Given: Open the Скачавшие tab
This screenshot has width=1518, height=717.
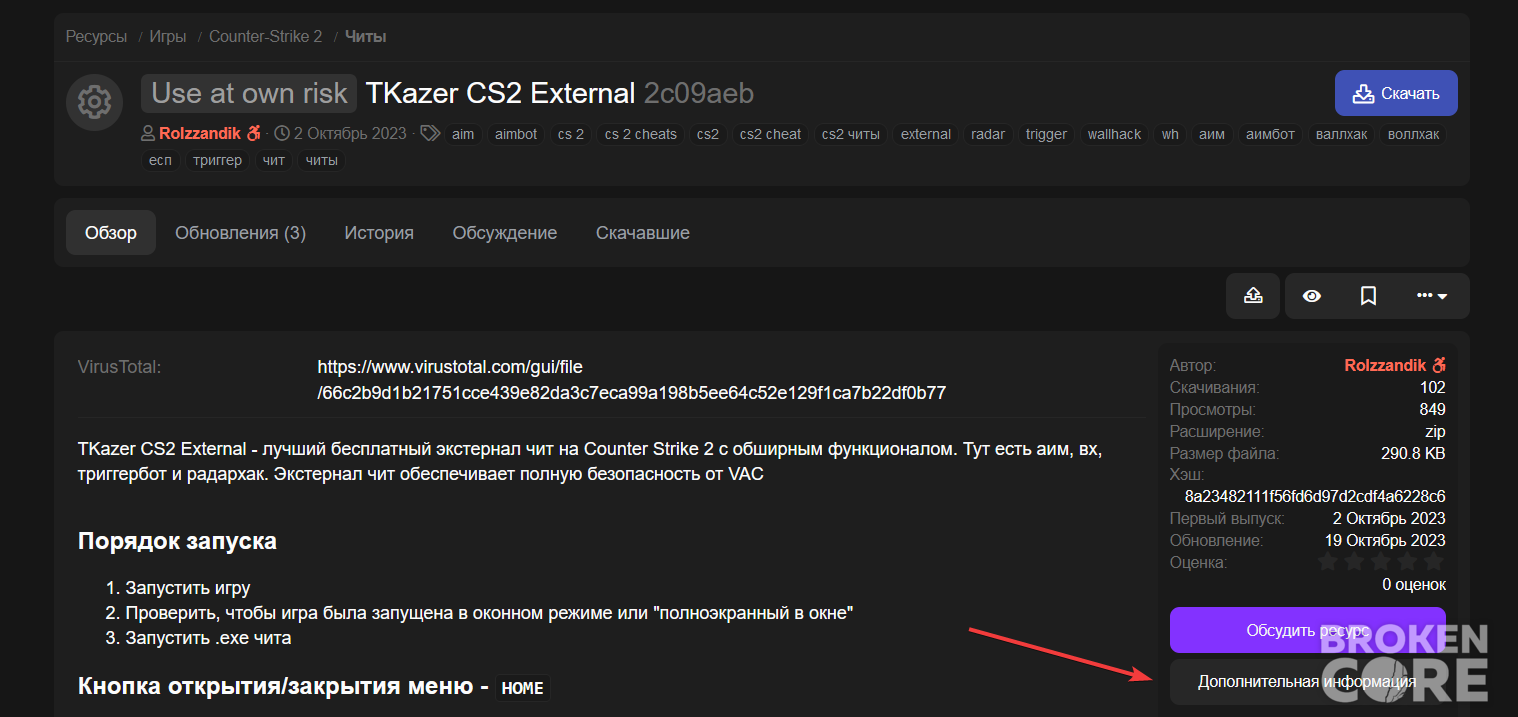Looking at the screenshot, I should coord(643,233).
